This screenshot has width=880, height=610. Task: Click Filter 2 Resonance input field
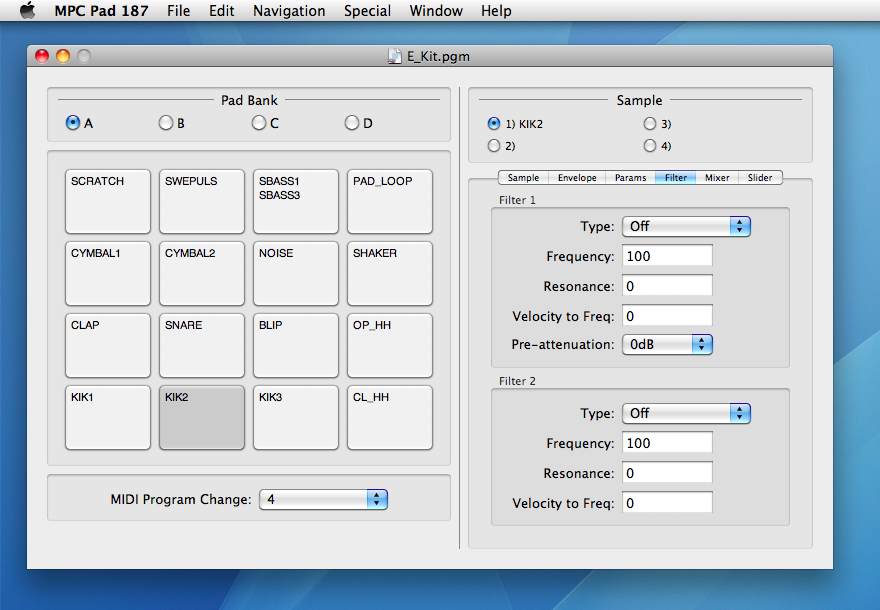click(x=667, y=473)
